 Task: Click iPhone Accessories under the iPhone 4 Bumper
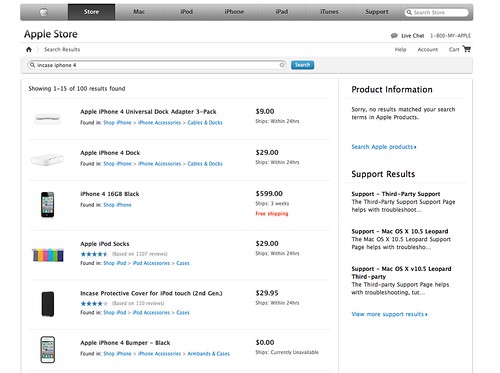159,354
